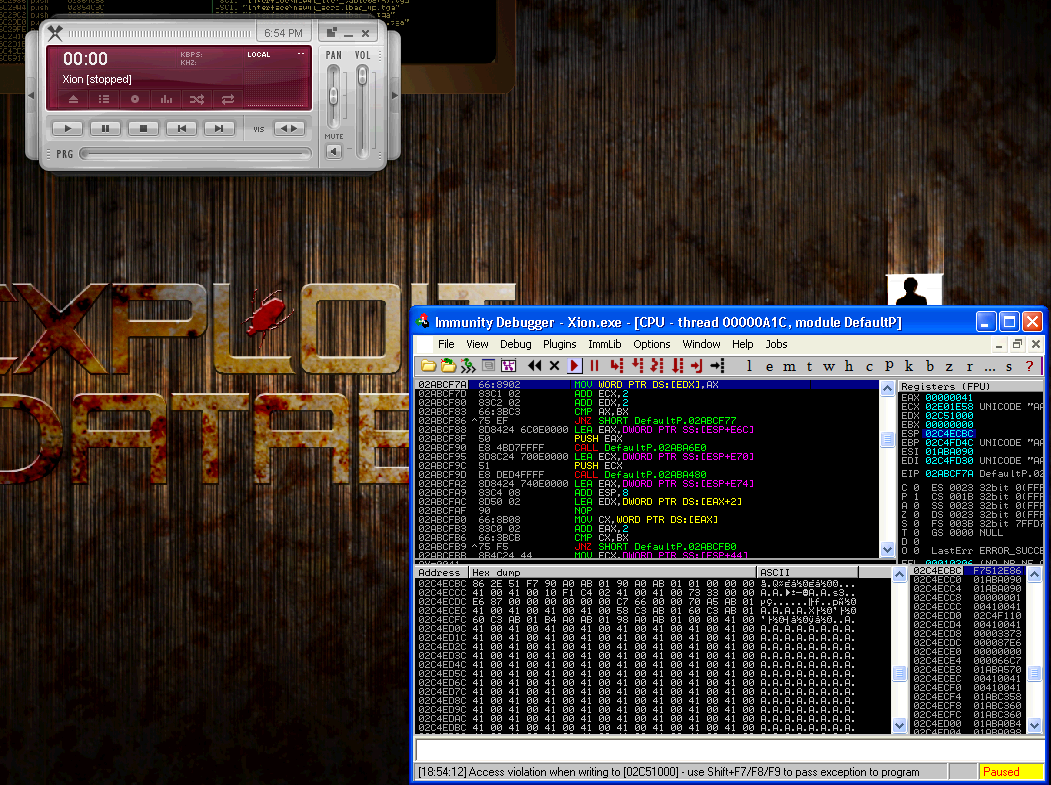Viewport: 1051px width, 785px height.
Task: Play the track in Xion
Action: click(68, 128)
